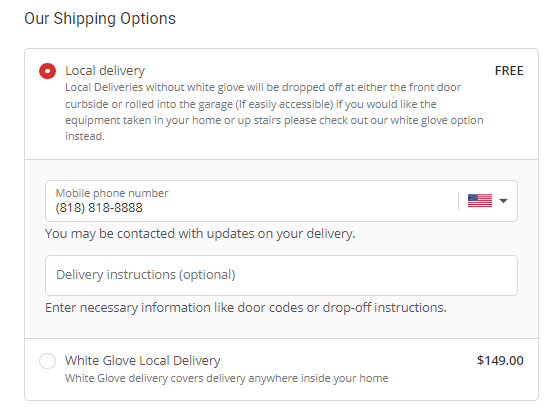Click the $149.00 price label

point(500,360)
